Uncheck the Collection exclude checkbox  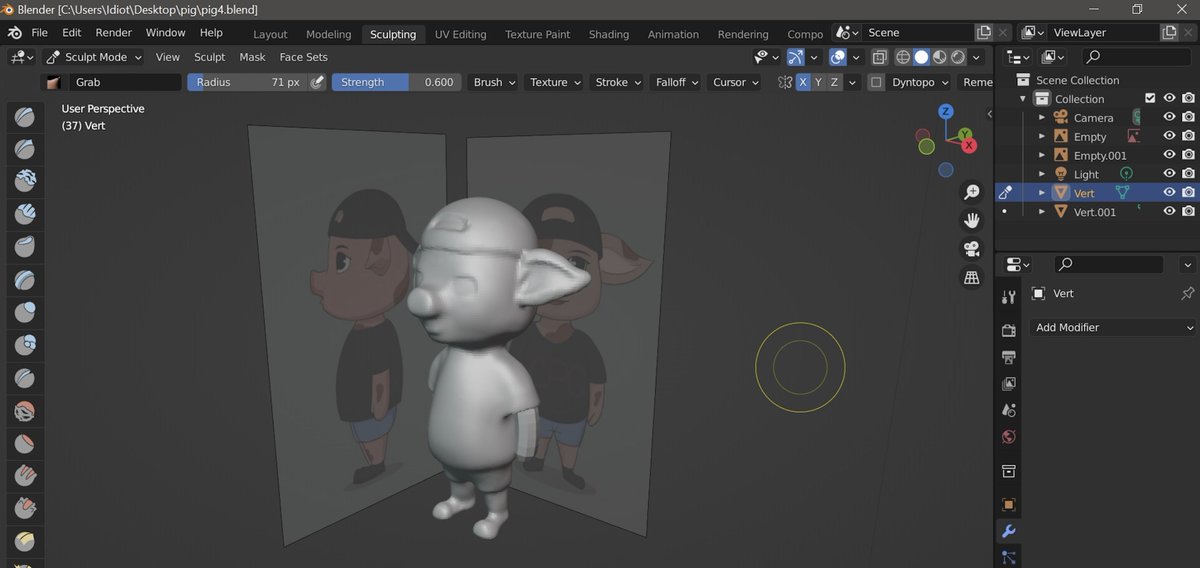click(x=1150, y=98)
